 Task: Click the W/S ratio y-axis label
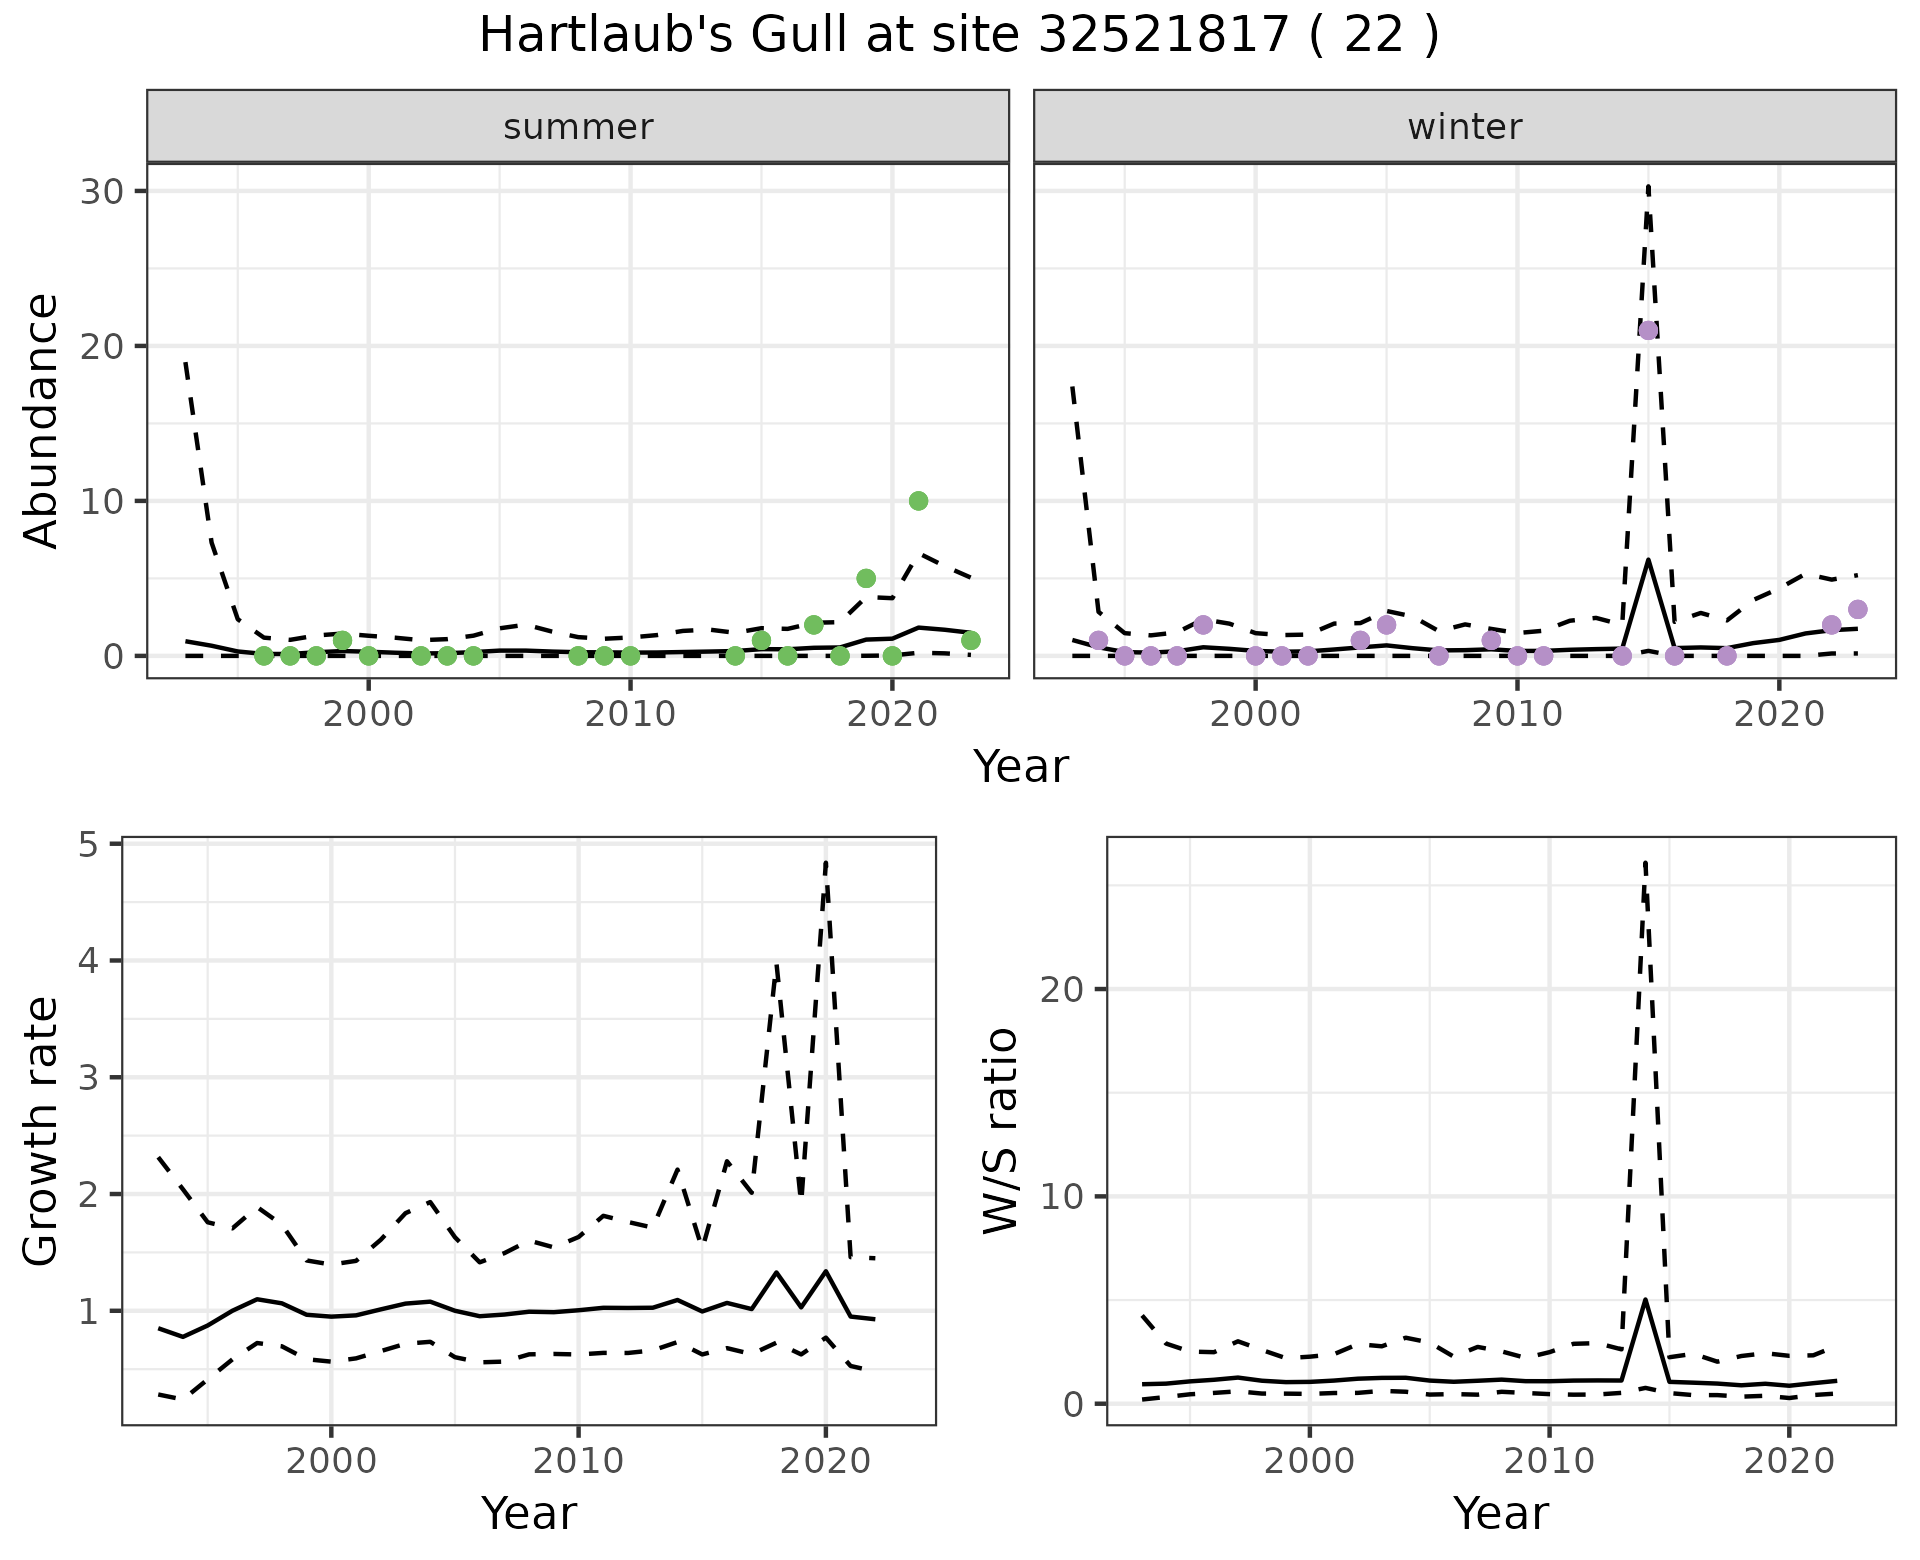coord(1001,1131)
